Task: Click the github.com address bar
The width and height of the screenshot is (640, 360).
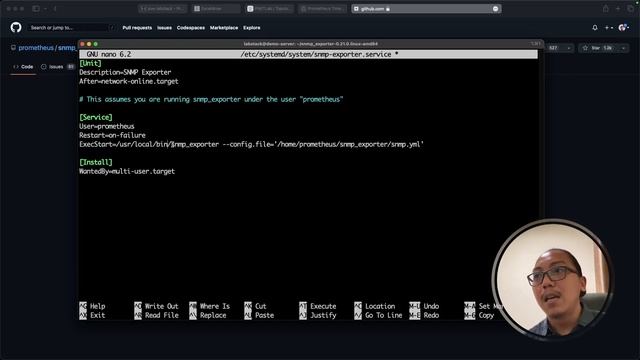Action: [426, 9]
